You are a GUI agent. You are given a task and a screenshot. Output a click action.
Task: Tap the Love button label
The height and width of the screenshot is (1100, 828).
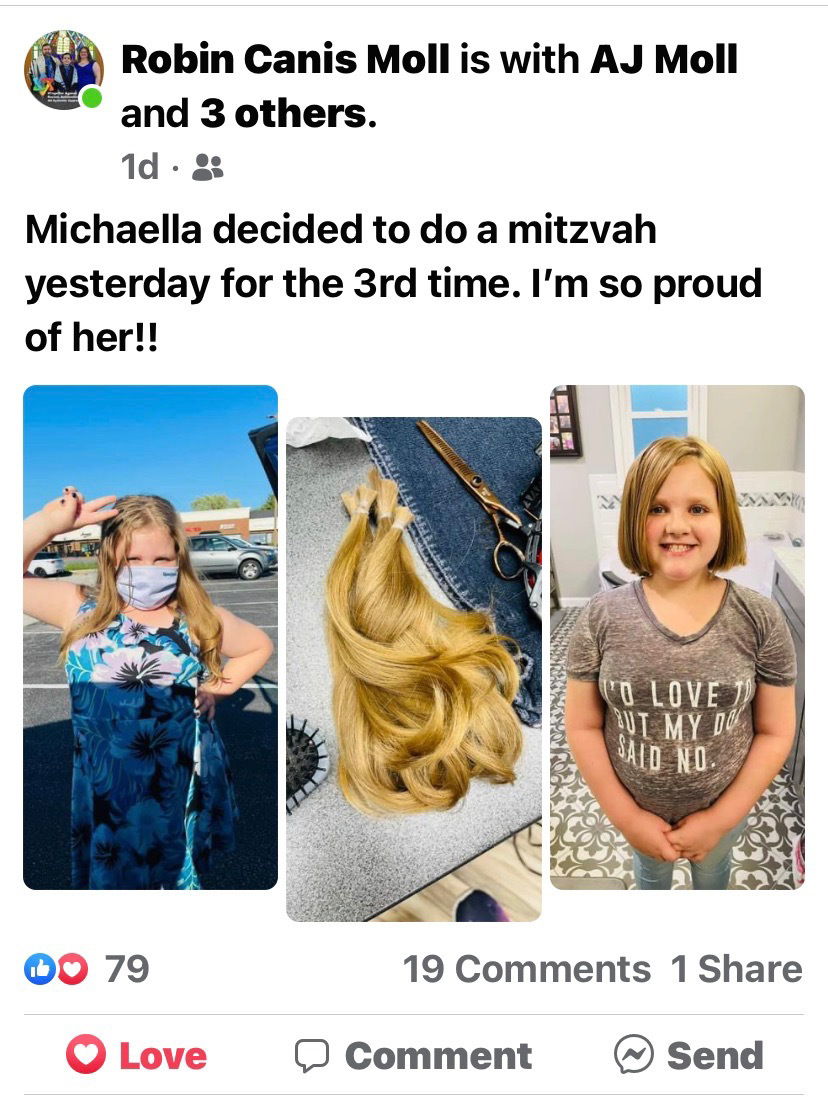click(x=163, y=1056)
